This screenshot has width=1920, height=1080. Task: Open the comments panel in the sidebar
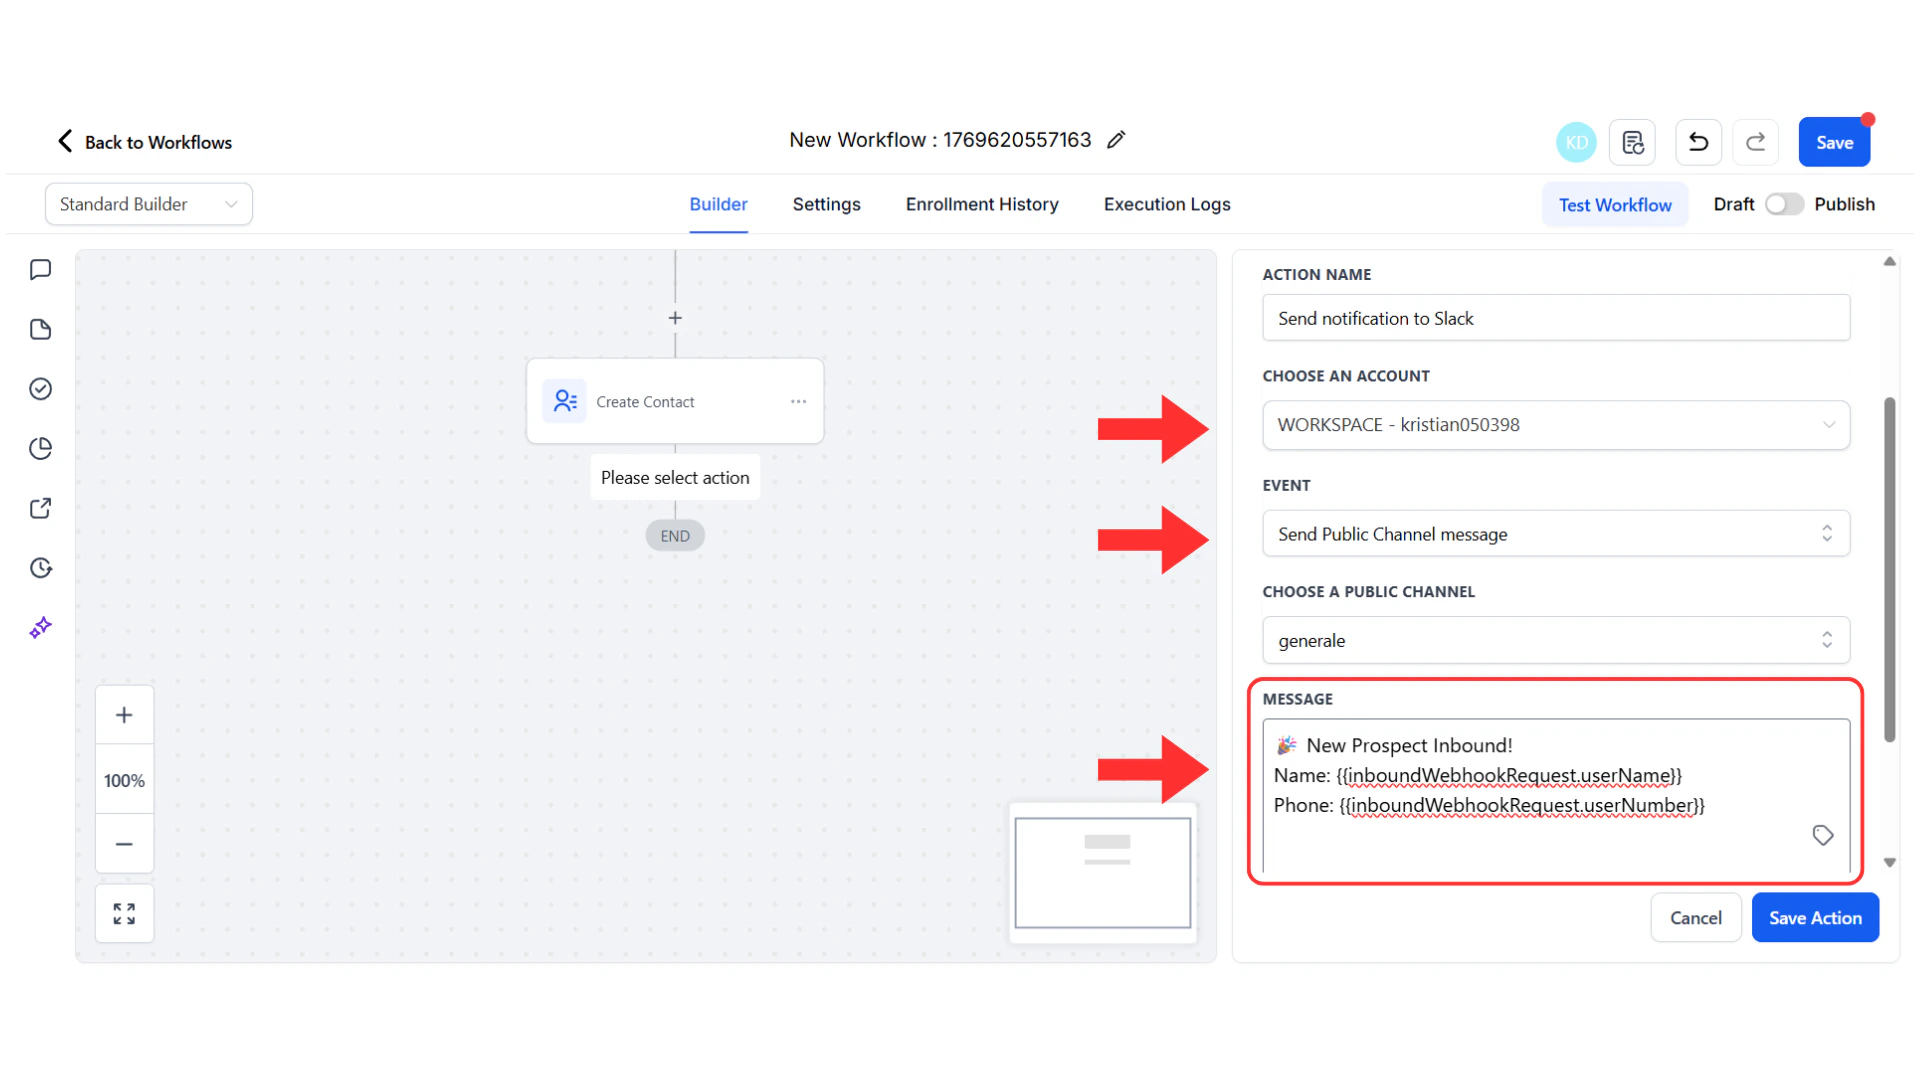[x=40, y=269]
